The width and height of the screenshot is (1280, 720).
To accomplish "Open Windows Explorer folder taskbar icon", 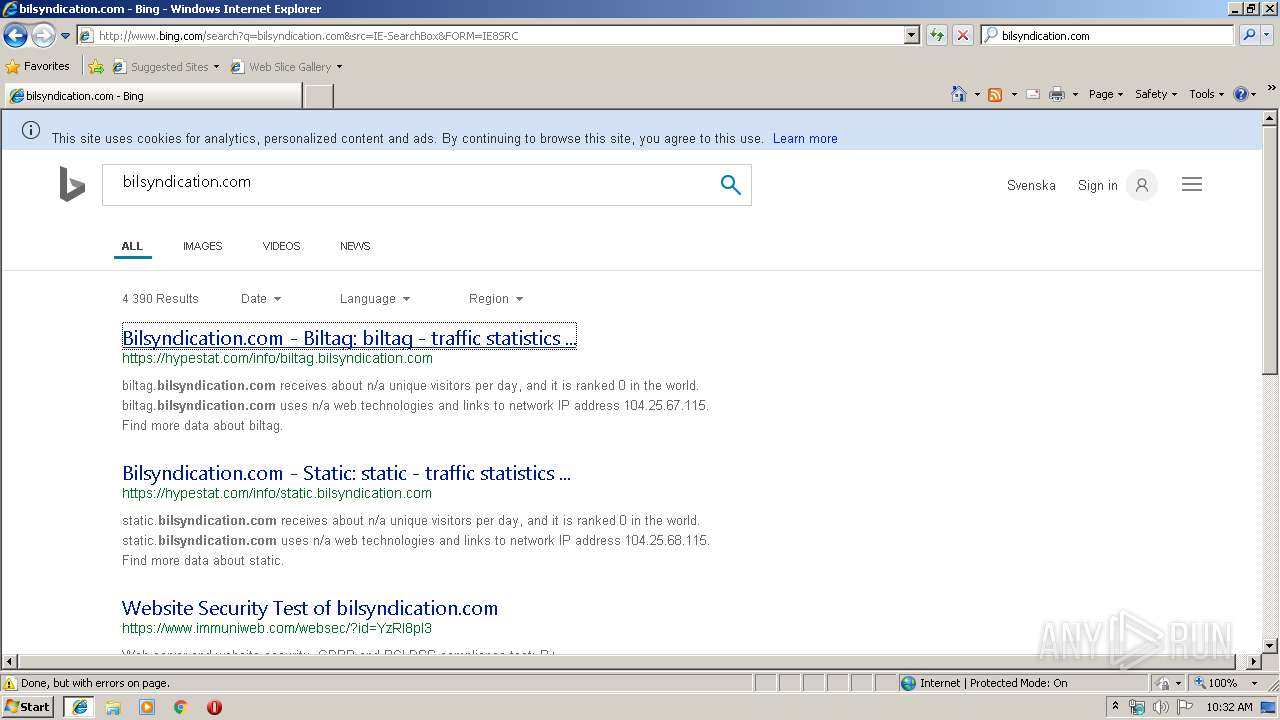I will click(113, 707).
